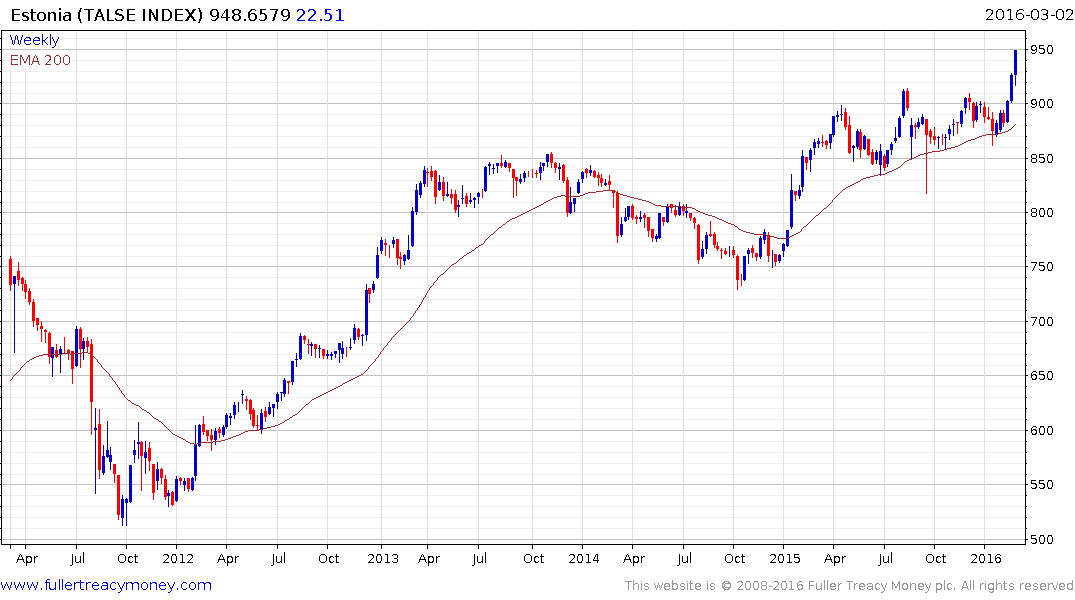The height and width of the screenshot is (600, 1075).
Task: Click the 600 price axis label
Action: (x=1041, y=431)
